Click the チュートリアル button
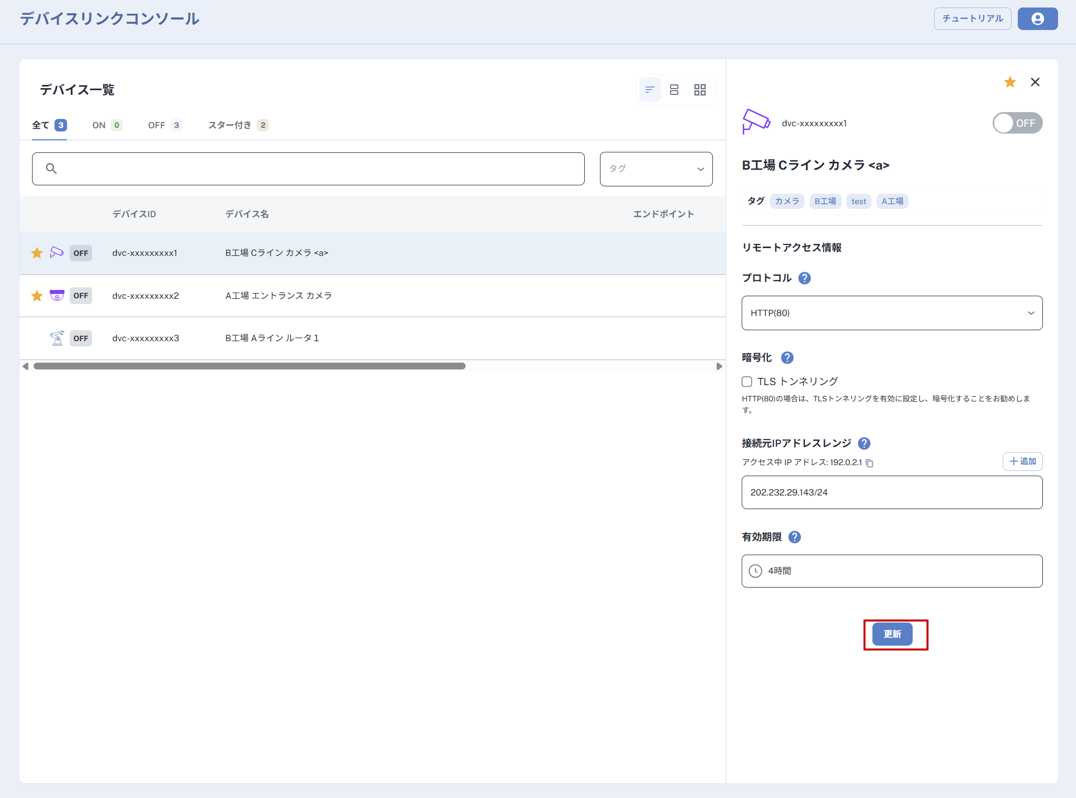Image resolution: width=1076 pixels, height=798 pixels. tap(972, 19)
